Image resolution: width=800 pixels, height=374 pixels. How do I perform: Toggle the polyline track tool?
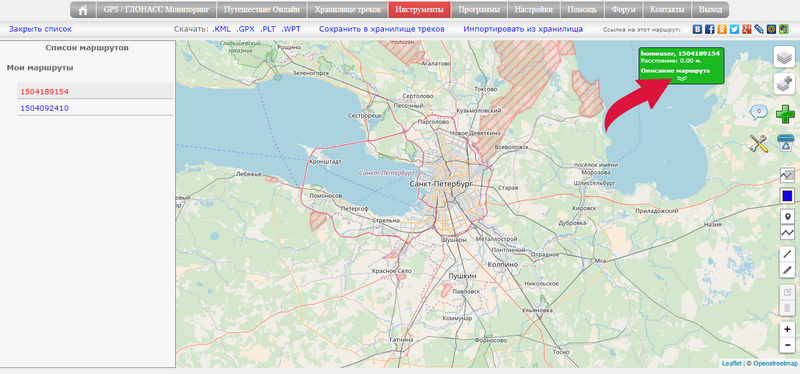tap(787, 233)
